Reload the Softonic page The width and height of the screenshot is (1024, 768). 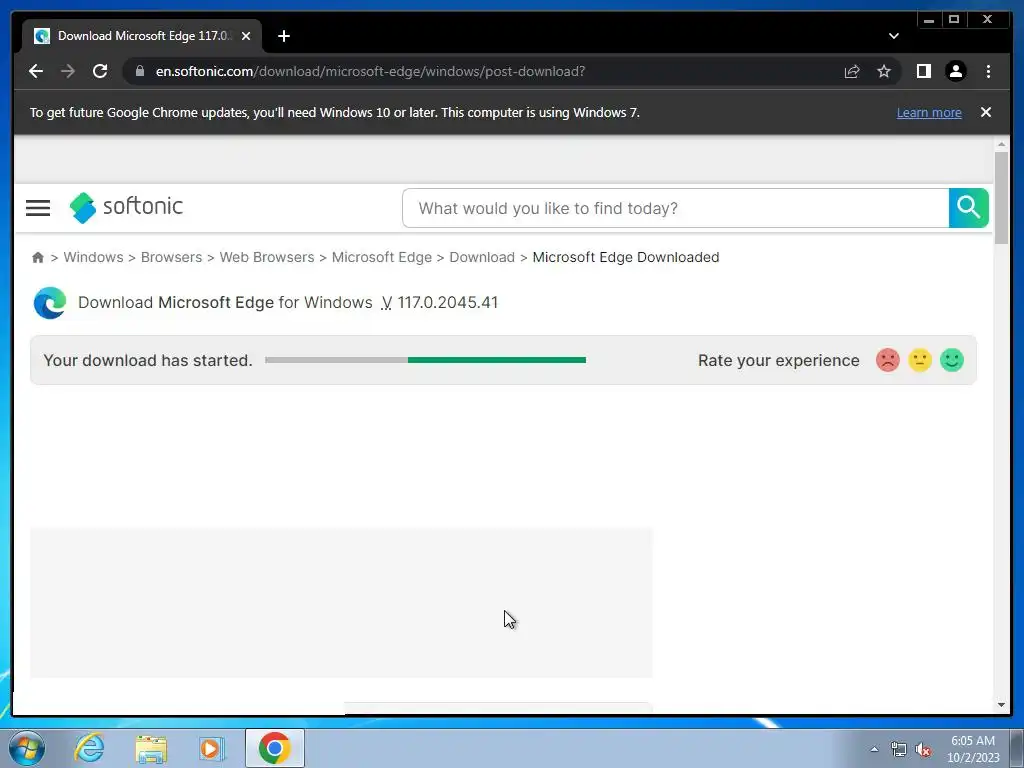(x=100, y=71)
